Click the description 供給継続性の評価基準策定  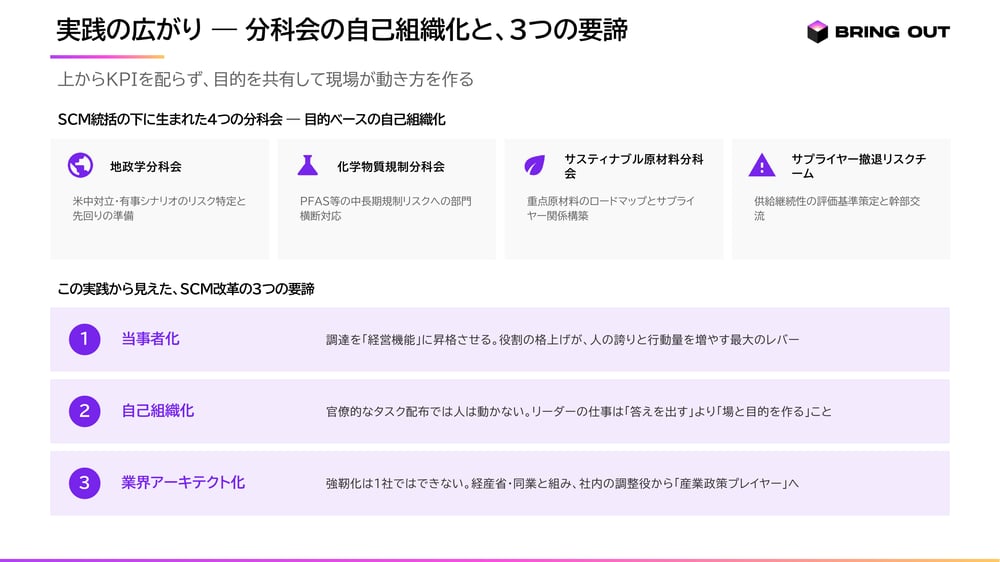[x=837, y=208]
